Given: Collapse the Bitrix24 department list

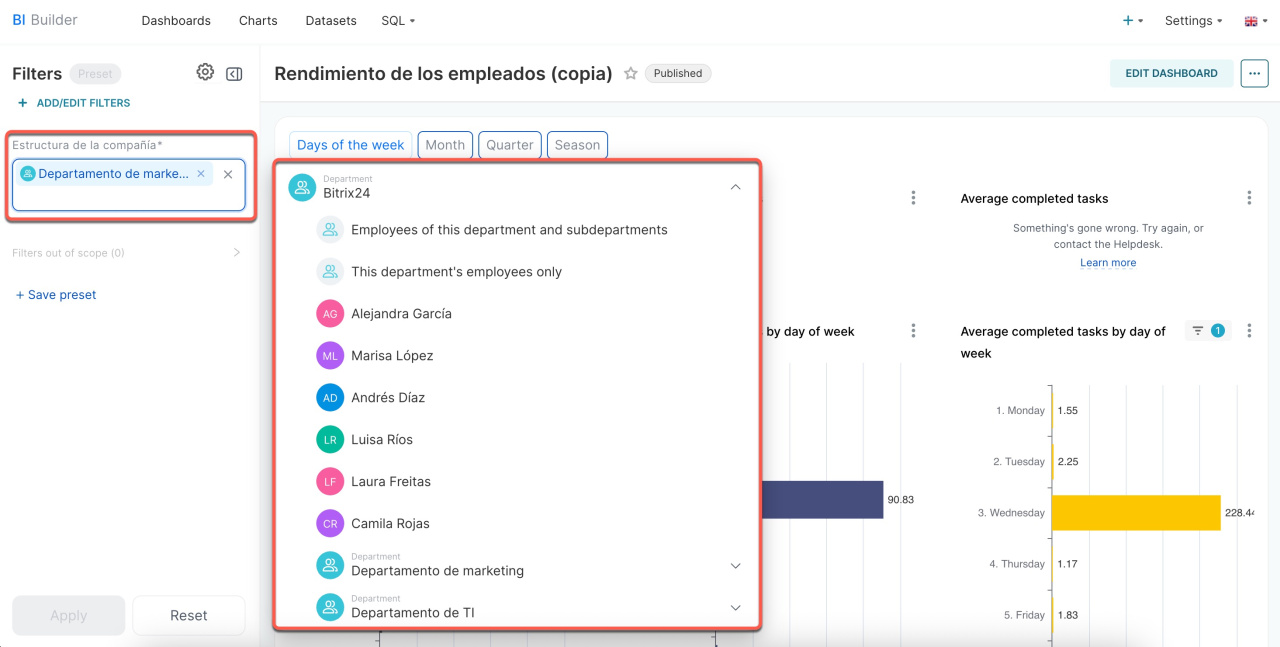Looking at the screenshot, I should 735,187.
